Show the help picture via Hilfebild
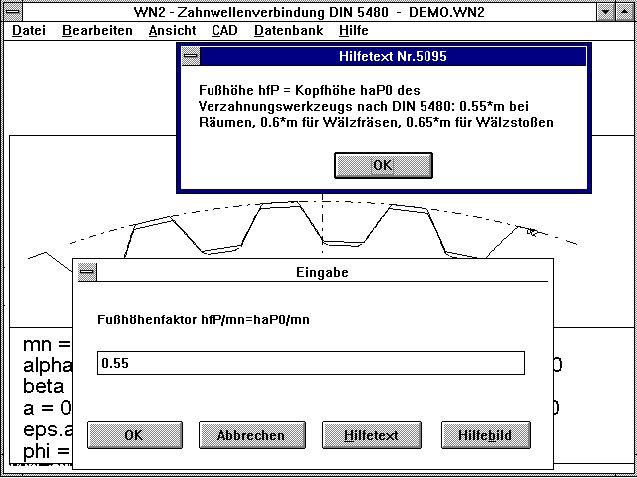 (485, 435)
